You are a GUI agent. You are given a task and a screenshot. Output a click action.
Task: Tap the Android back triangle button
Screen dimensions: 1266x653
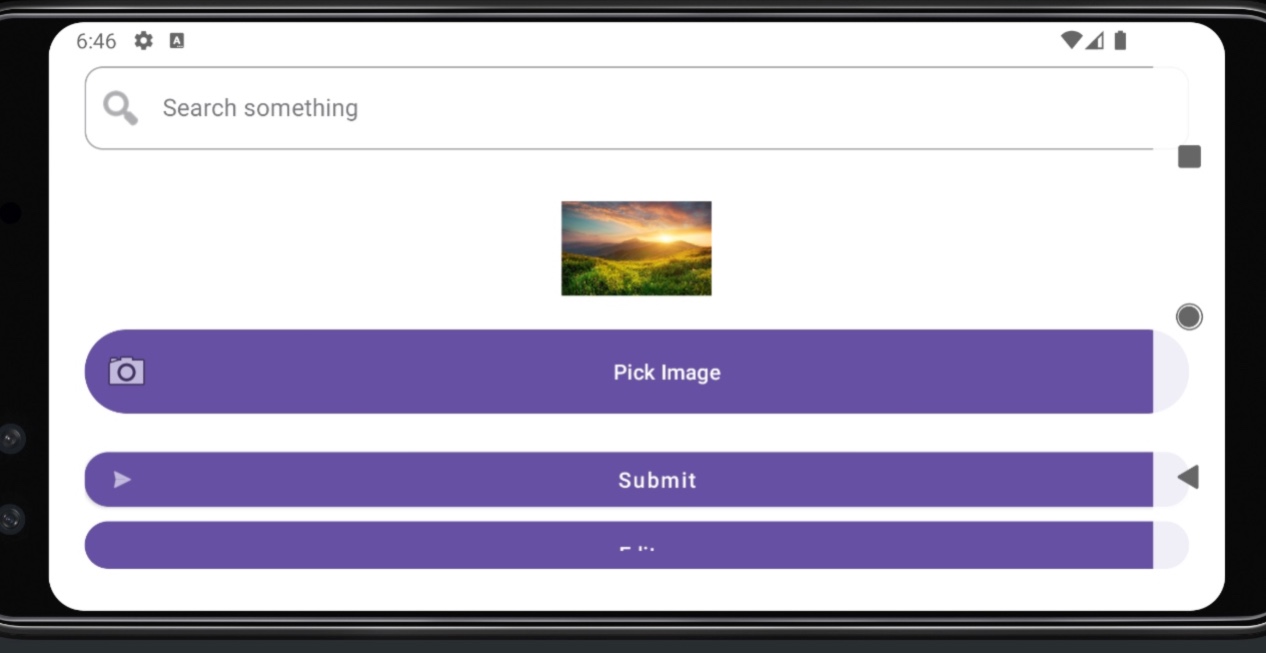click(x=1188, y=477)
